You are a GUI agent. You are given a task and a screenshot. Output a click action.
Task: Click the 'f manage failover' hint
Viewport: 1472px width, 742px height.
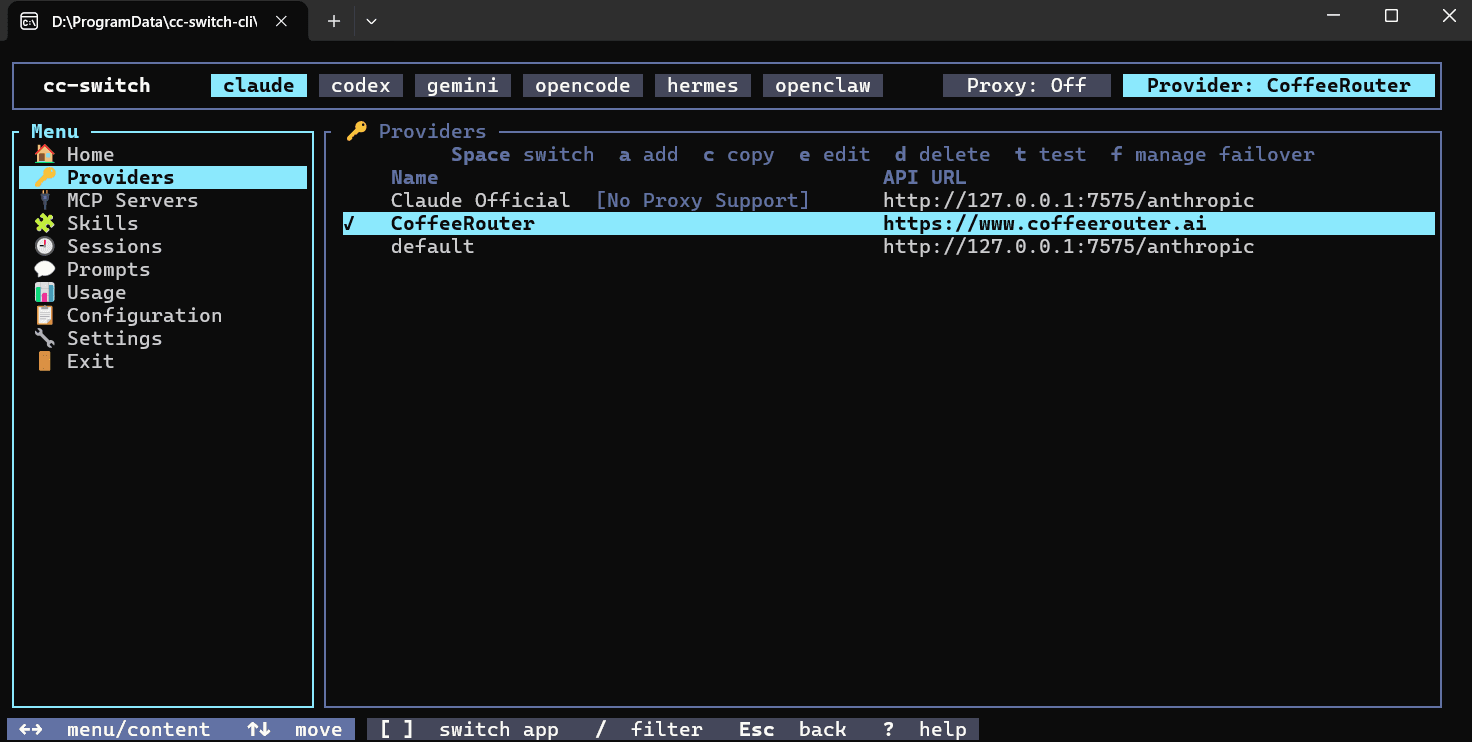click(1212, 154)
